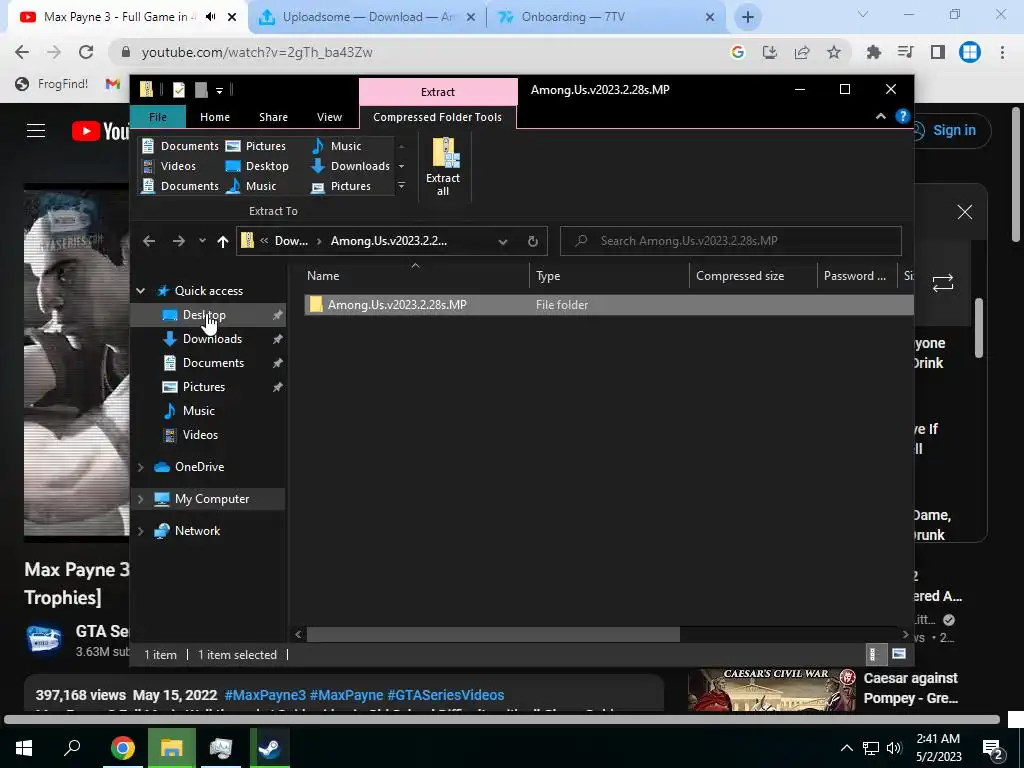Image resolution: width=1024 pixels, height=768 pixels.
Task: Click Share this page icon in Chrome
Action: pyautogui.click(x=802, y=52)
